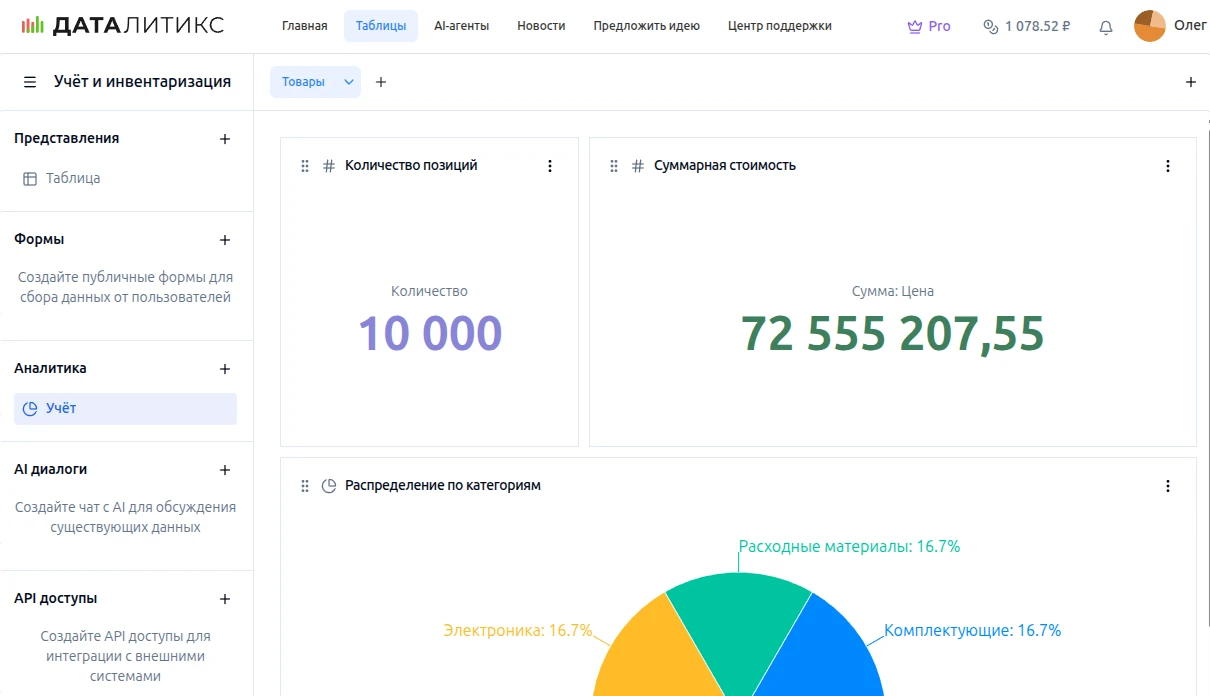Switch to the Главная menu item

pos(304,26)
